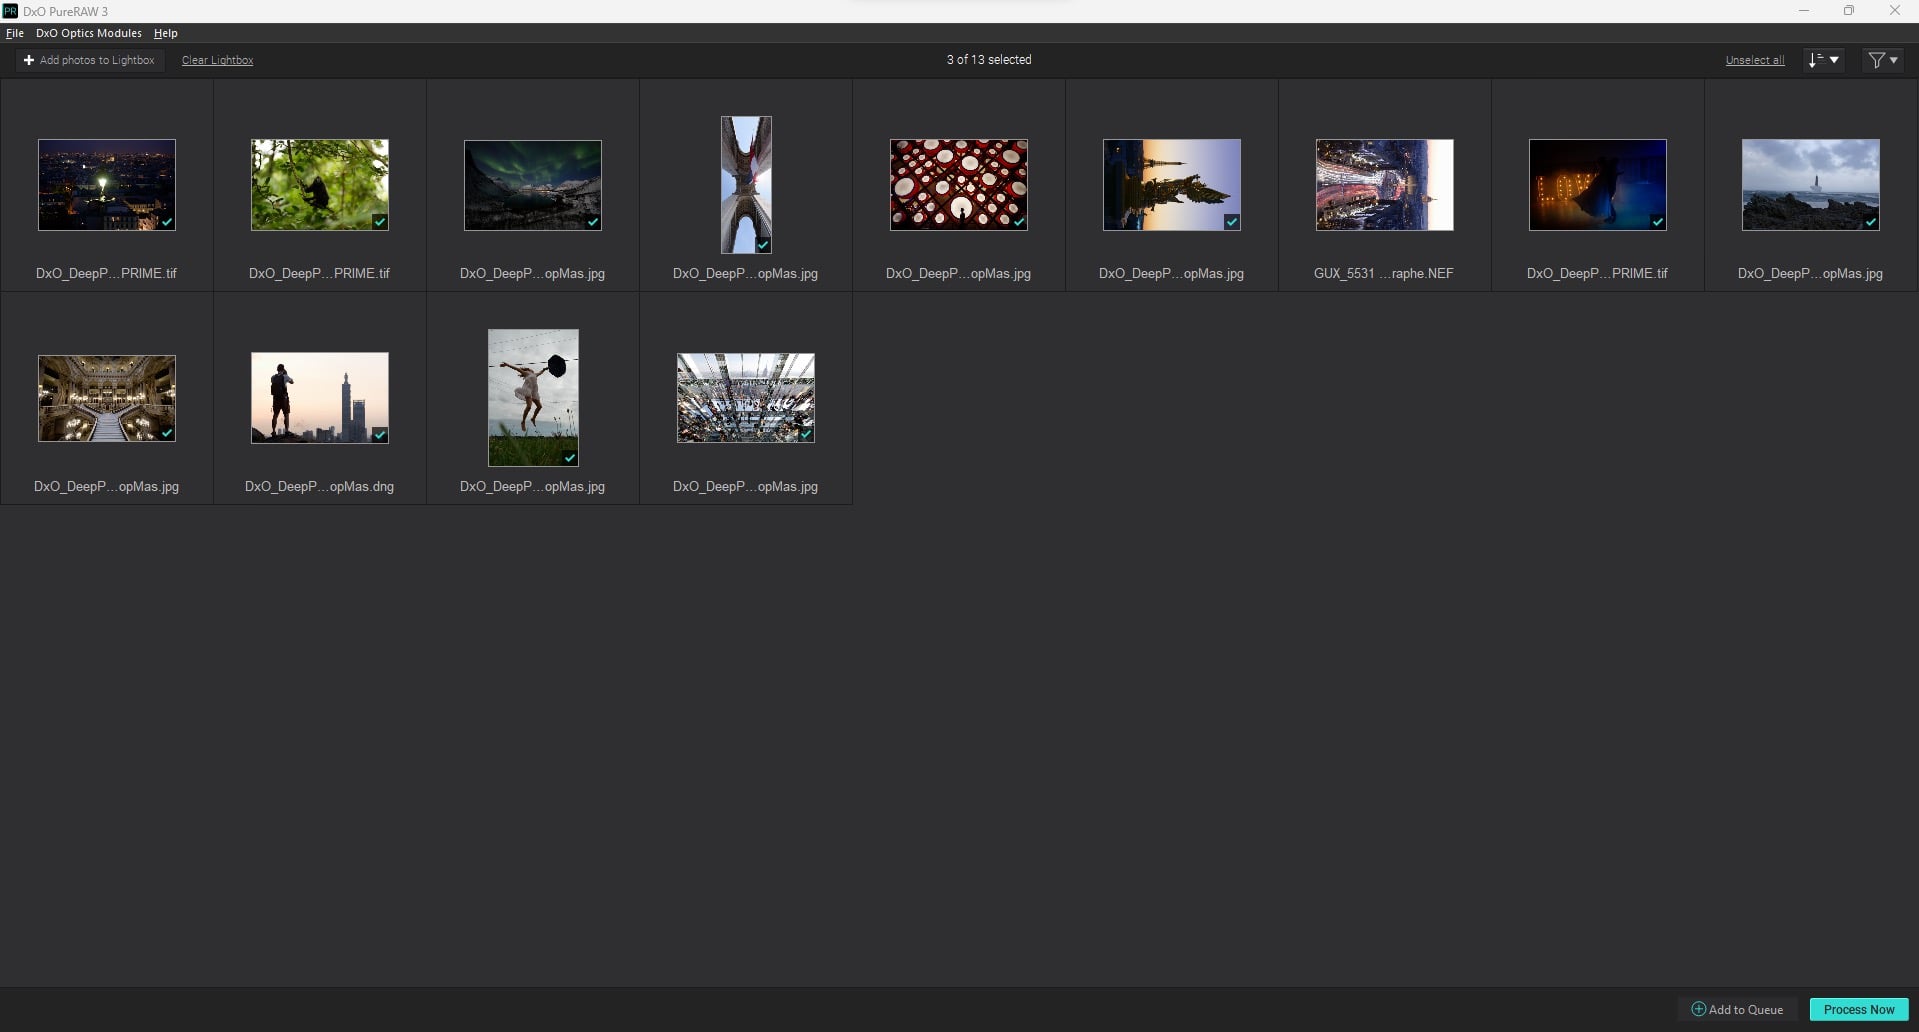Uncheck the opera house staircase photo's checkmark
Image resolution: width=1919 pixels, height=1032 pixels.
coord(167,435)
